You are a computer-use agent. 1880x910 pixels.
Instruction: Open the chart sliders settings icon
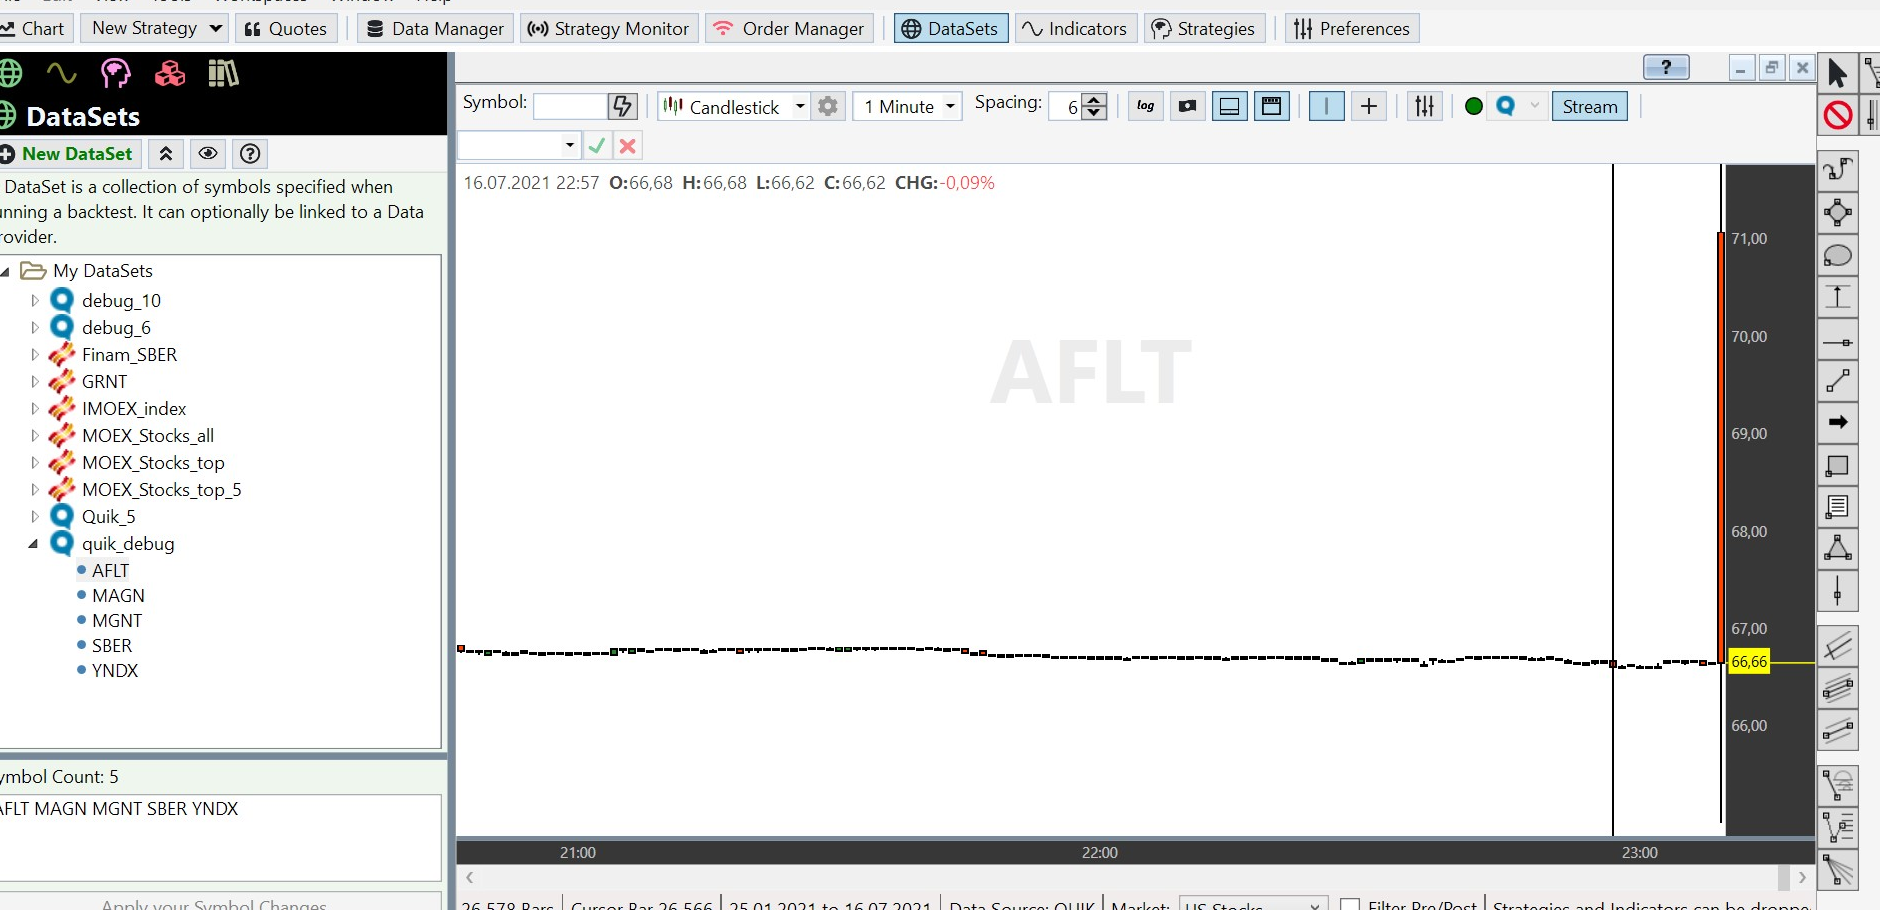(1424, 106)
